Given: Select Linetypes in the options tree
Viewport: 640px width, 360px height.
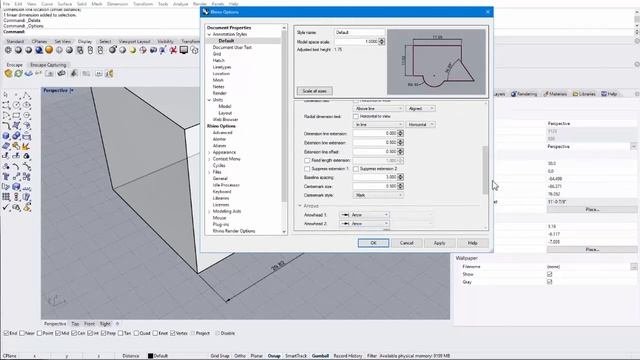Looking at the screenshot, I should (x=222, y=67).
